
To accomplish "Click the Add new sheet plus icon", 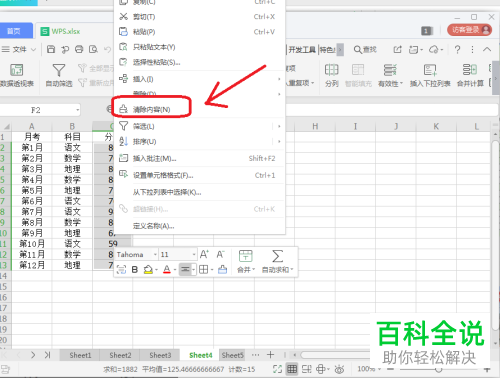I will click(x=271, y=355).
